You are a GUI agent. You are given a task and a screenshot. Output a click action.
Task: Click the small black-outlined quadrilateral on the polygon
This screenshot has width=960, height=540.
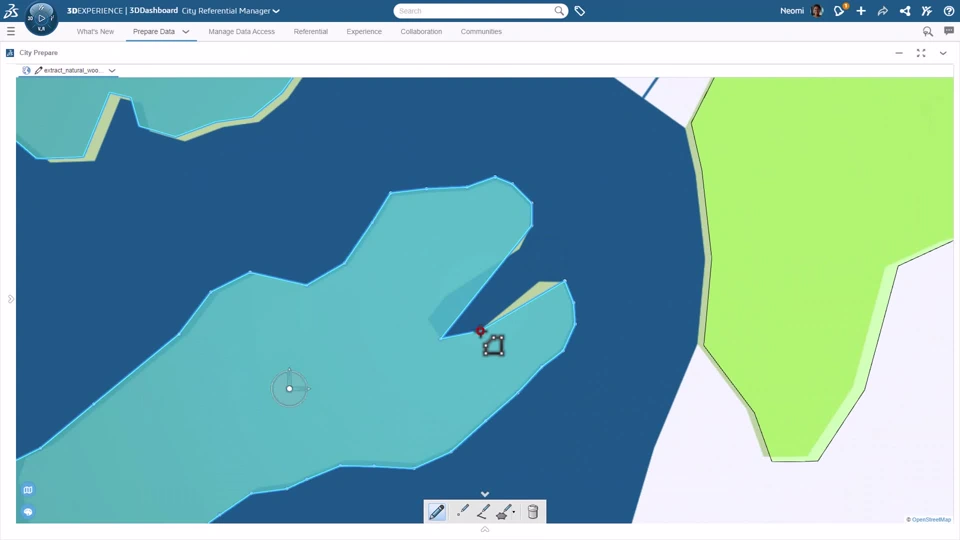(493, 345)
